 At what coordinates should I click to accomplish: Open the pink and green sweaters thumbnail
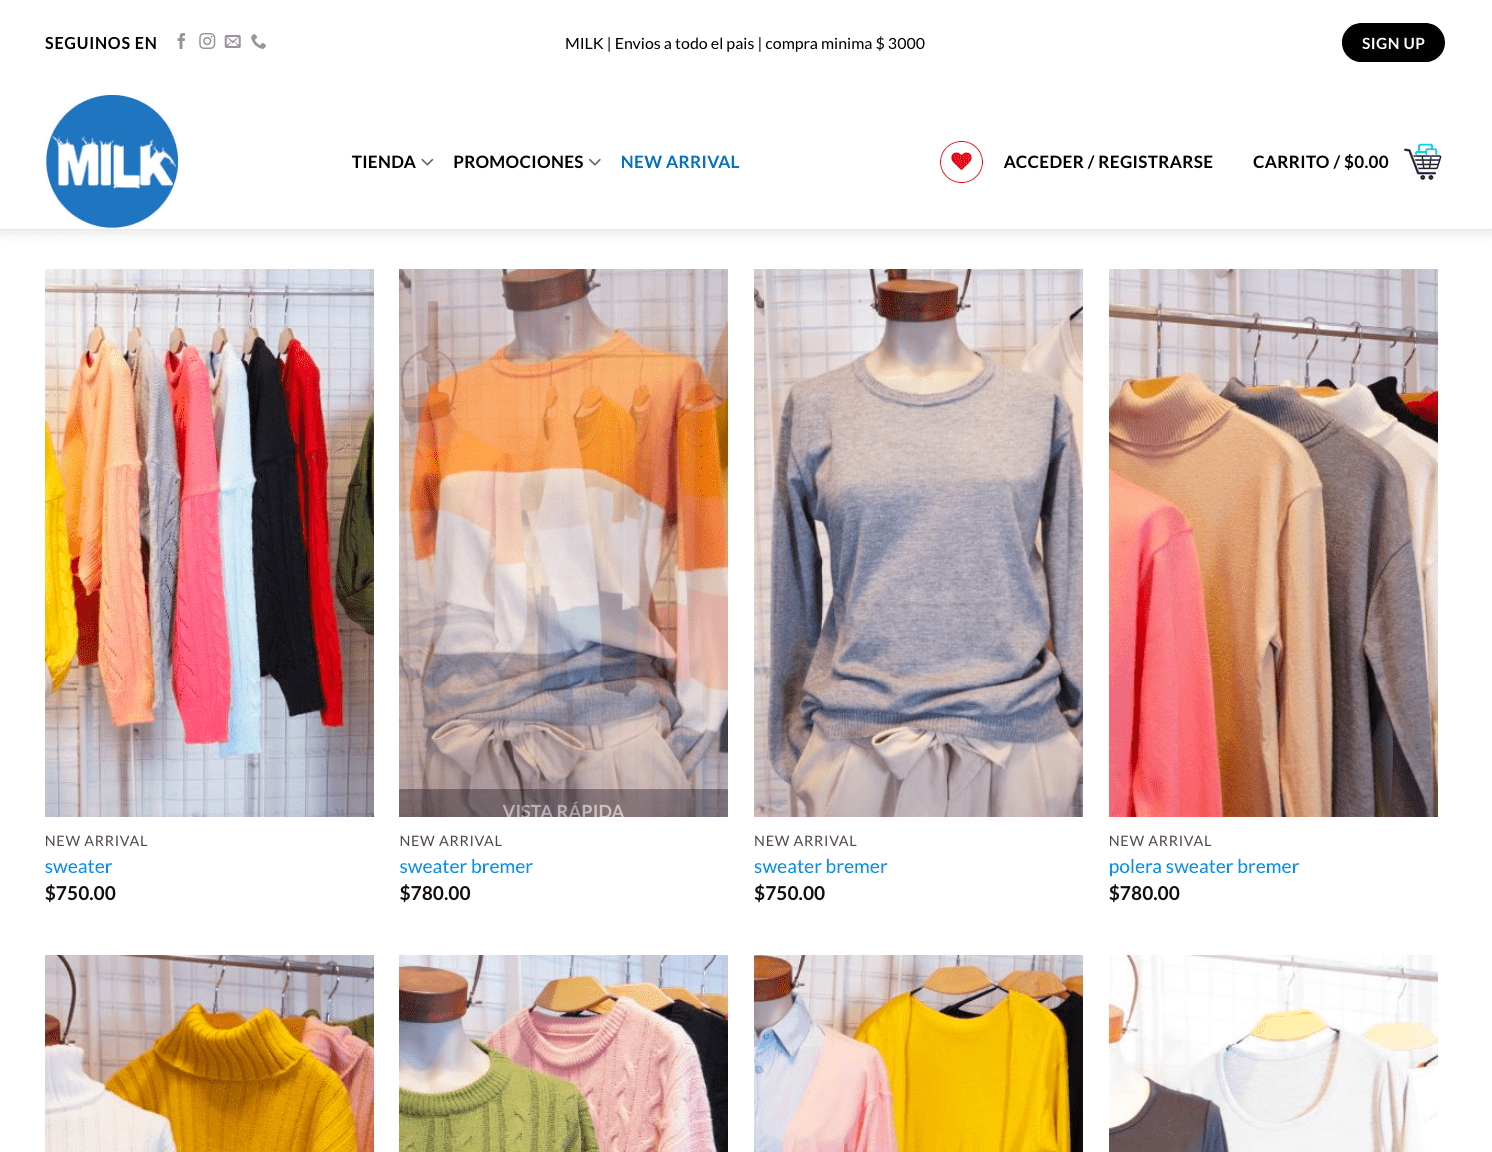[x=563, y=1054]
